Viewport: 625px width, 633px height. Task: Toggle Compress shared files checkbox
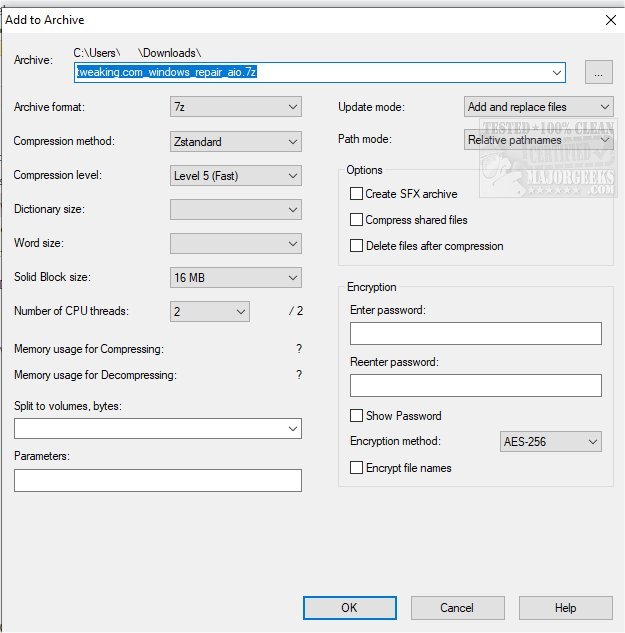356,220
